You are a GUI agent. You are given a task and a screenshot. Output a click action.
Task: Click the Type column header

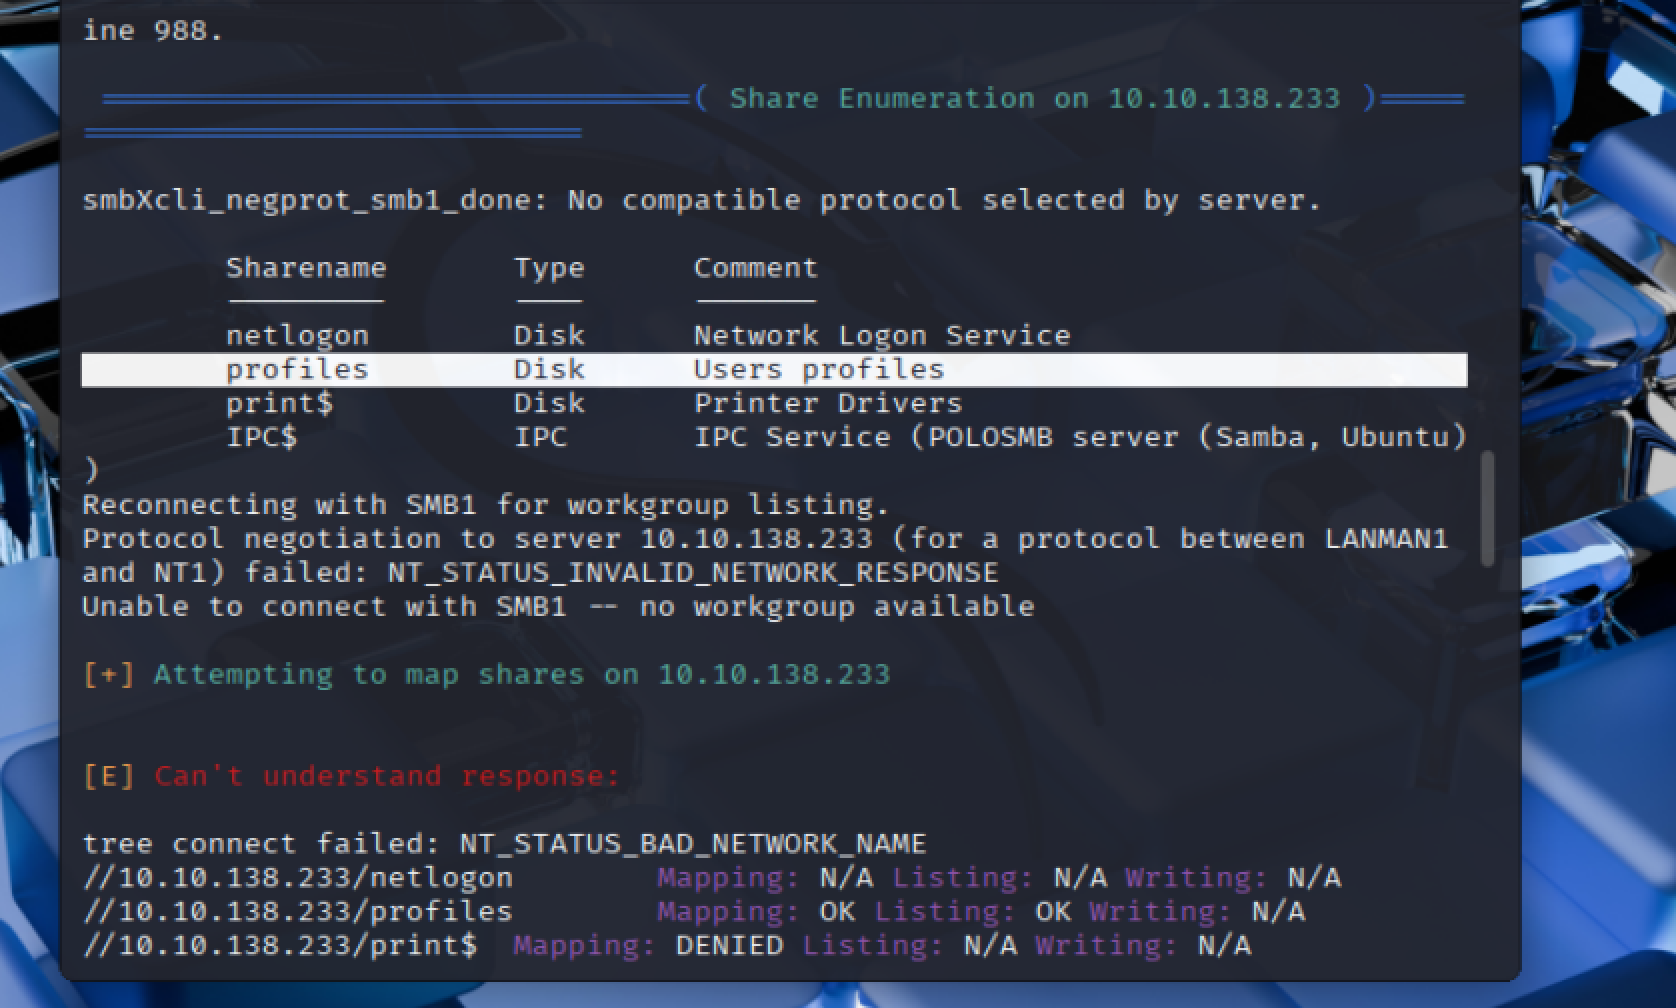[548, 268]
